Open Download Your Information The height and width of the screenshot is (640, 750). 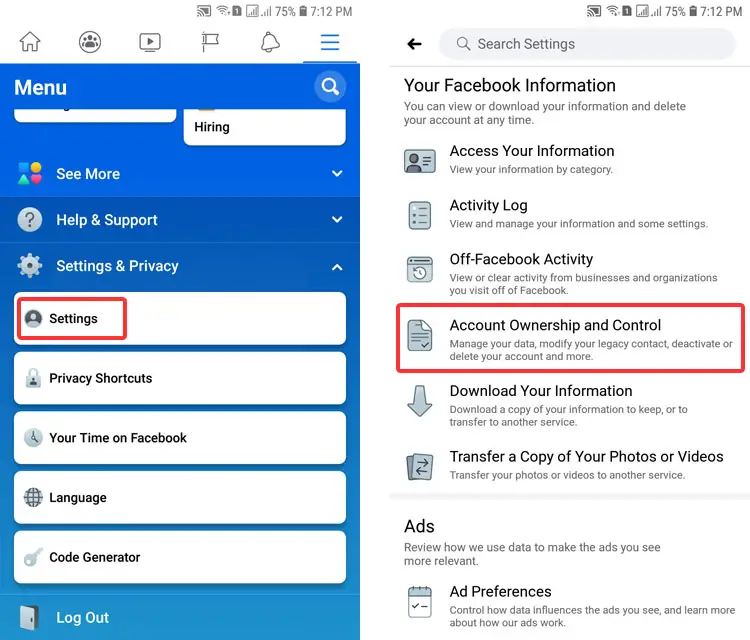(569, 405)
